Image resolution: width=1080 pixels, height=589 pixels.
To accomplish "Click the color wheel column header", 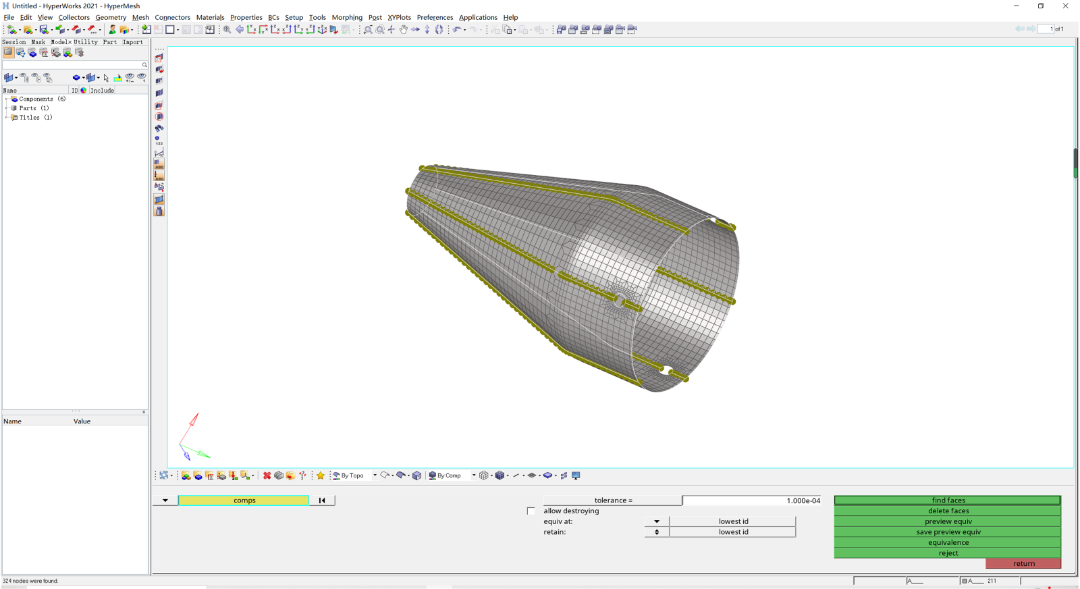I will [x=83, y=90].
